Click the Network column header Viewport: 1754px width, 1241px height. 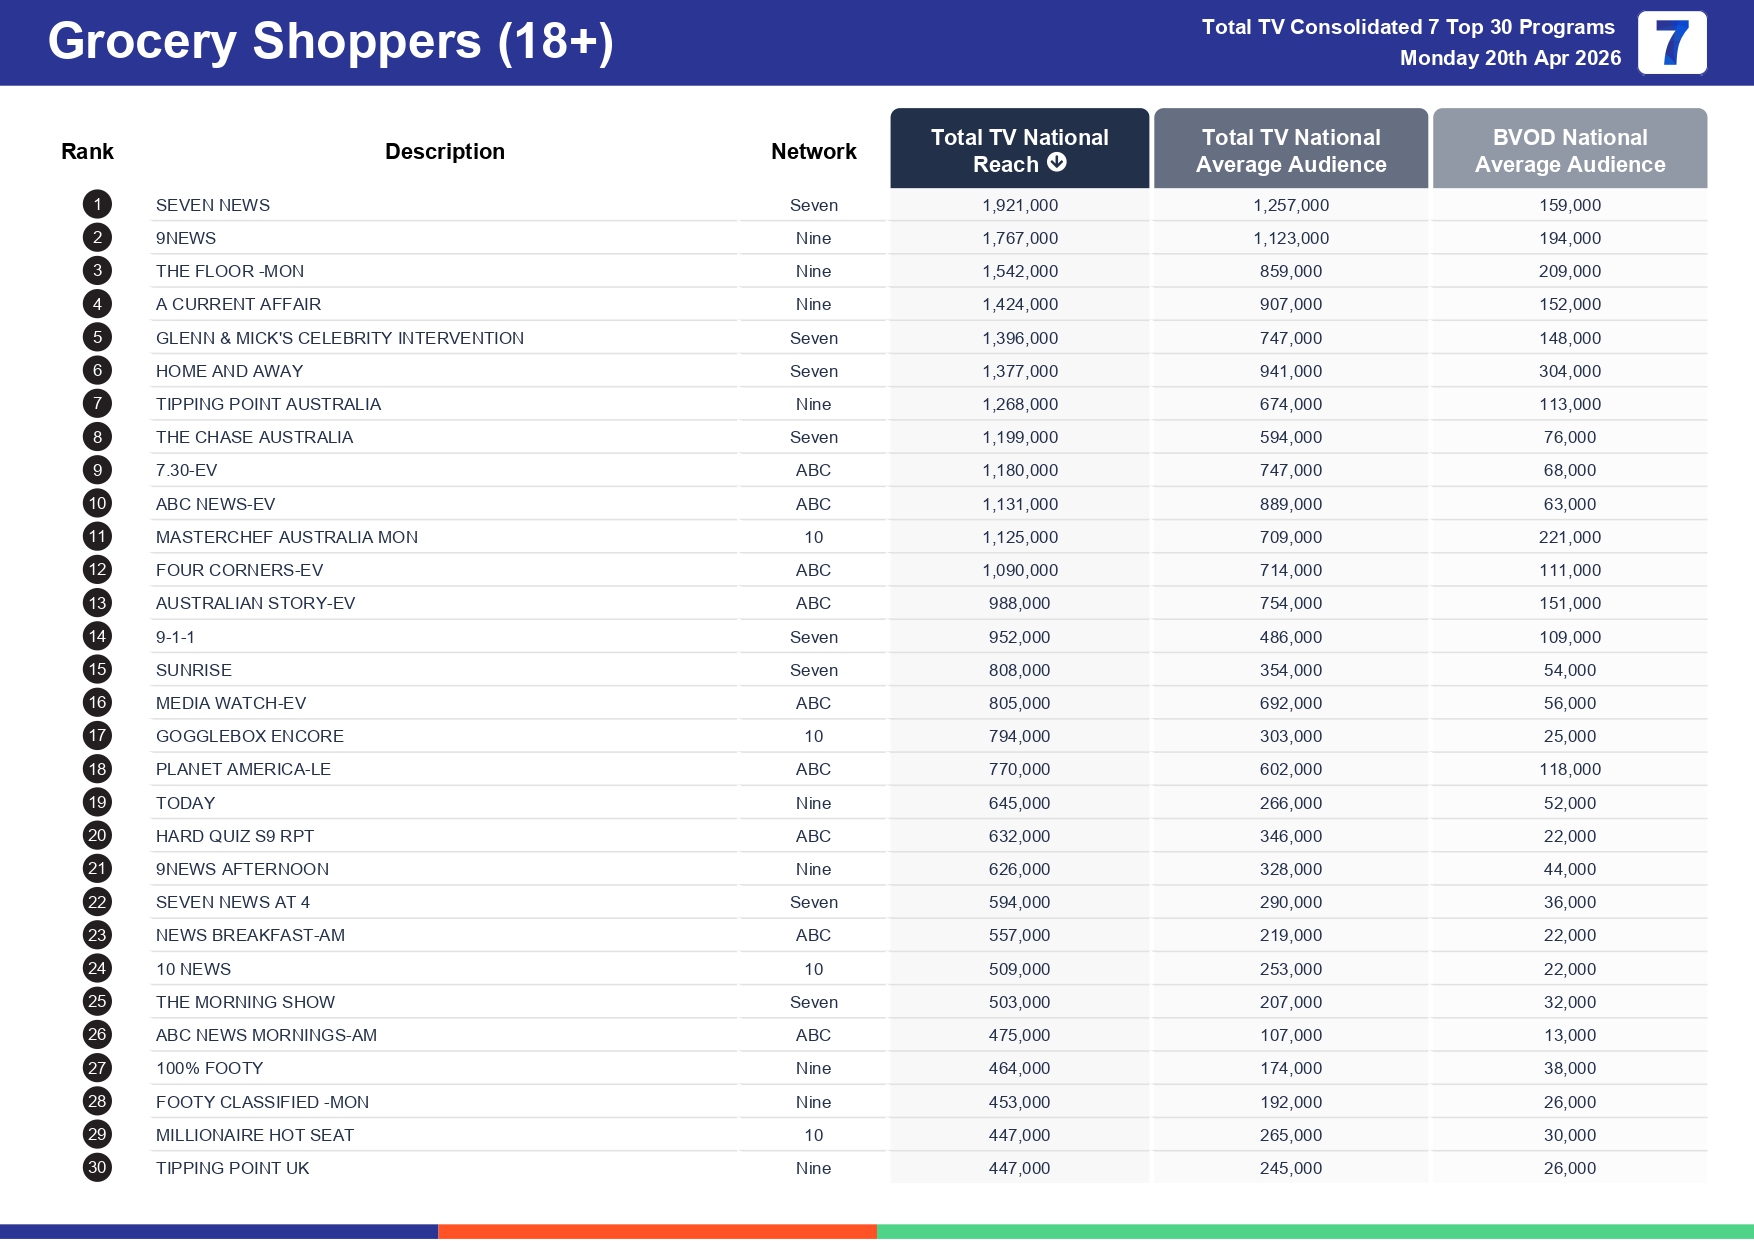click(x=813, y=152)
